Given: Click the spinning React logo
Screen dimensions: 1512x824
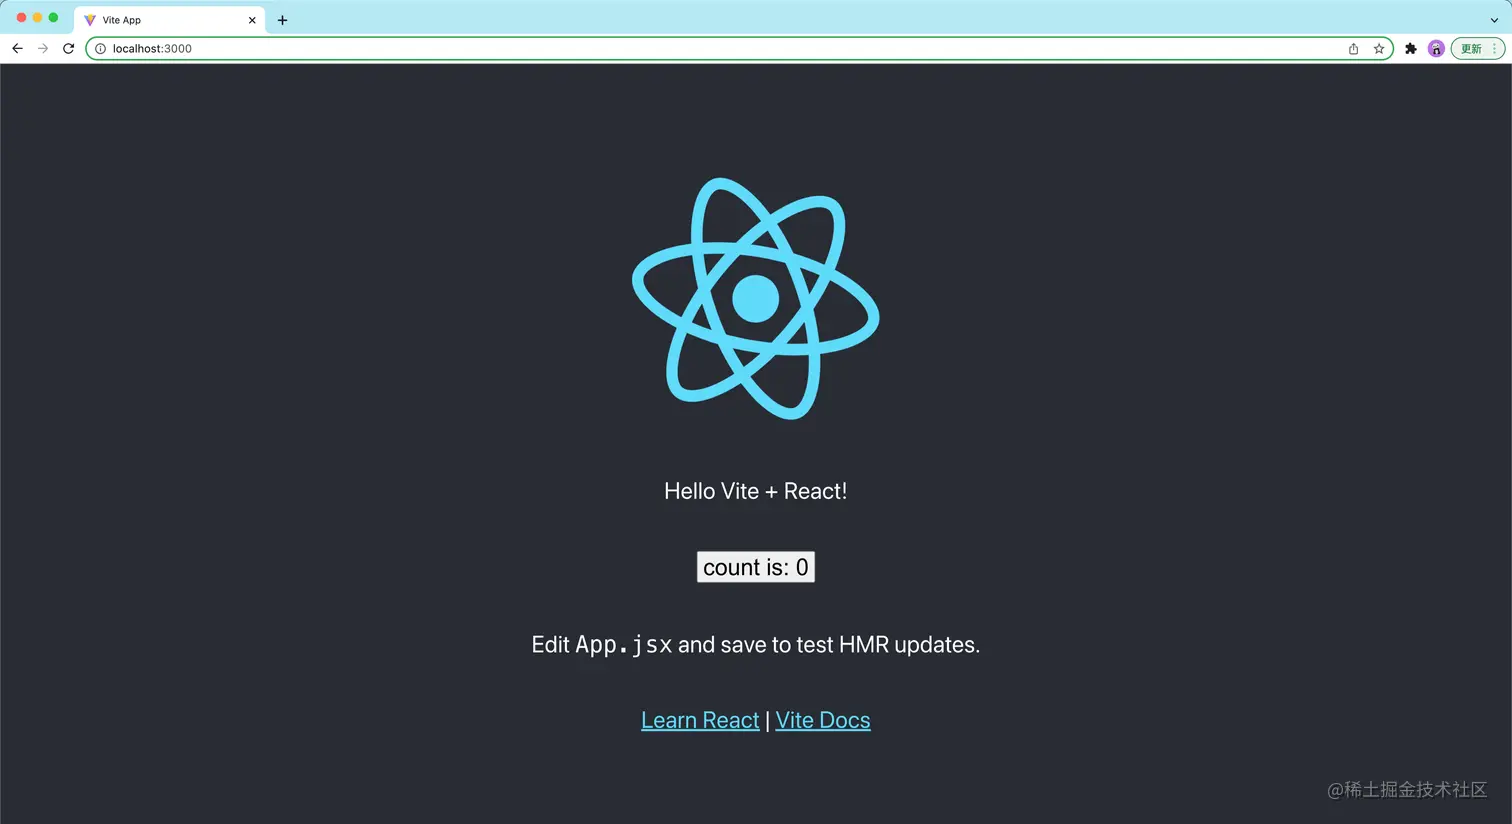Looking at the screenshot, I should pos(756,298).
